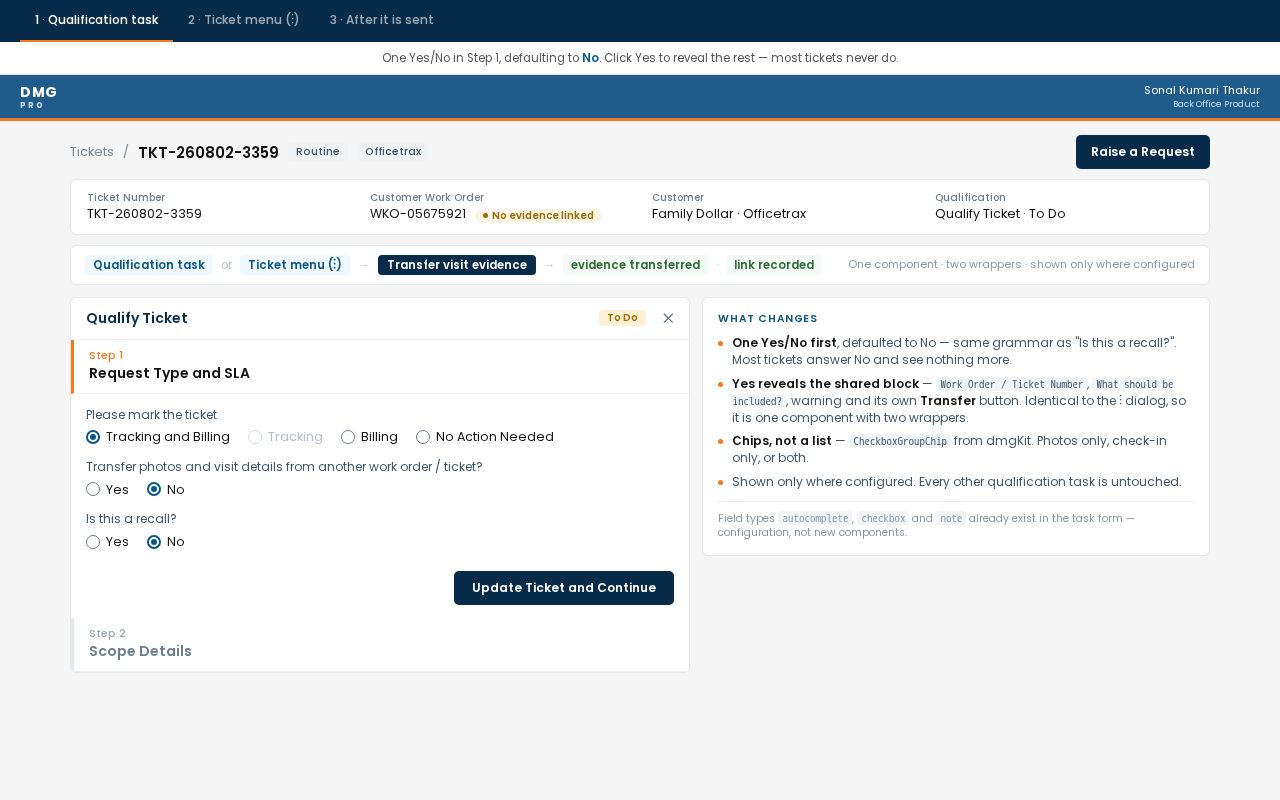The height and width of the screenshot is (800, 1280).
Task: Click Qualify Ticket · To Do value
Action: 1000,214
